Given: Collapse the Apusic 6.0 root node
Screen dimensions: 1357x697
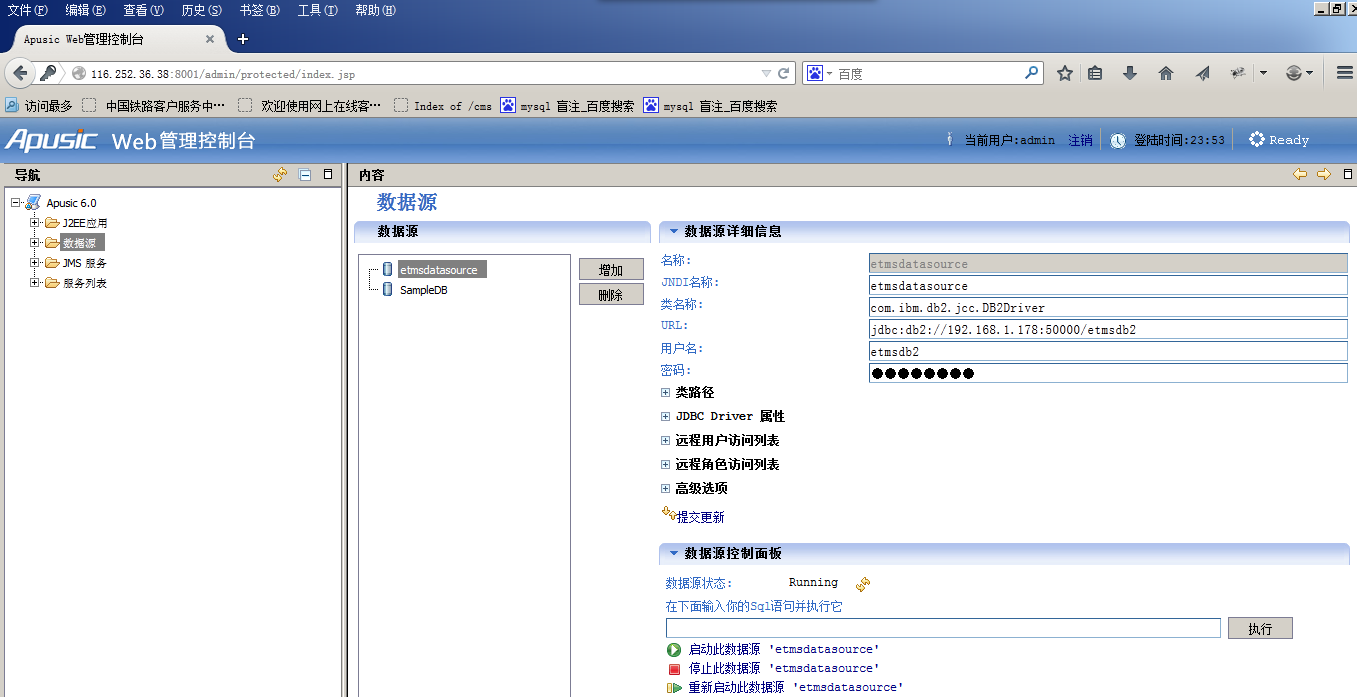Looking at the screenshot, I should [x=16, y=203].
